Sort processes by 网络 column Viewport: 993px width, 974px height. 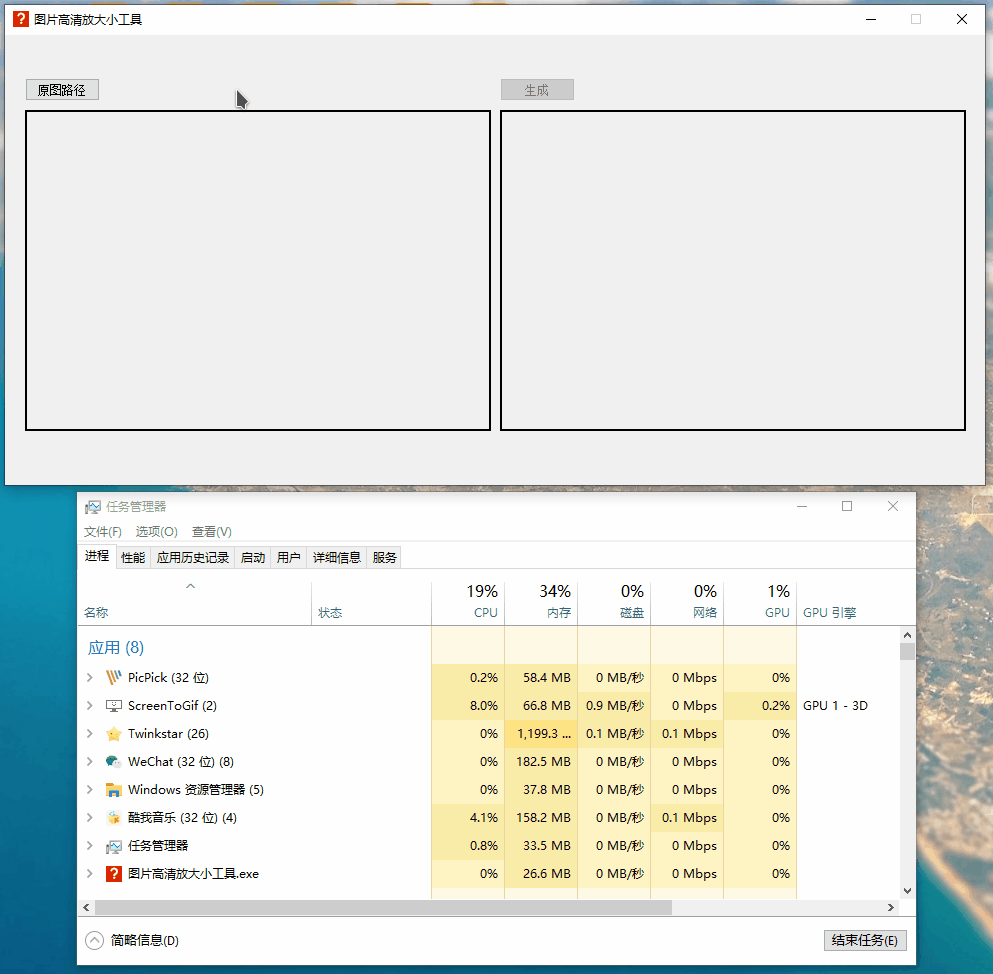[687, 602]
